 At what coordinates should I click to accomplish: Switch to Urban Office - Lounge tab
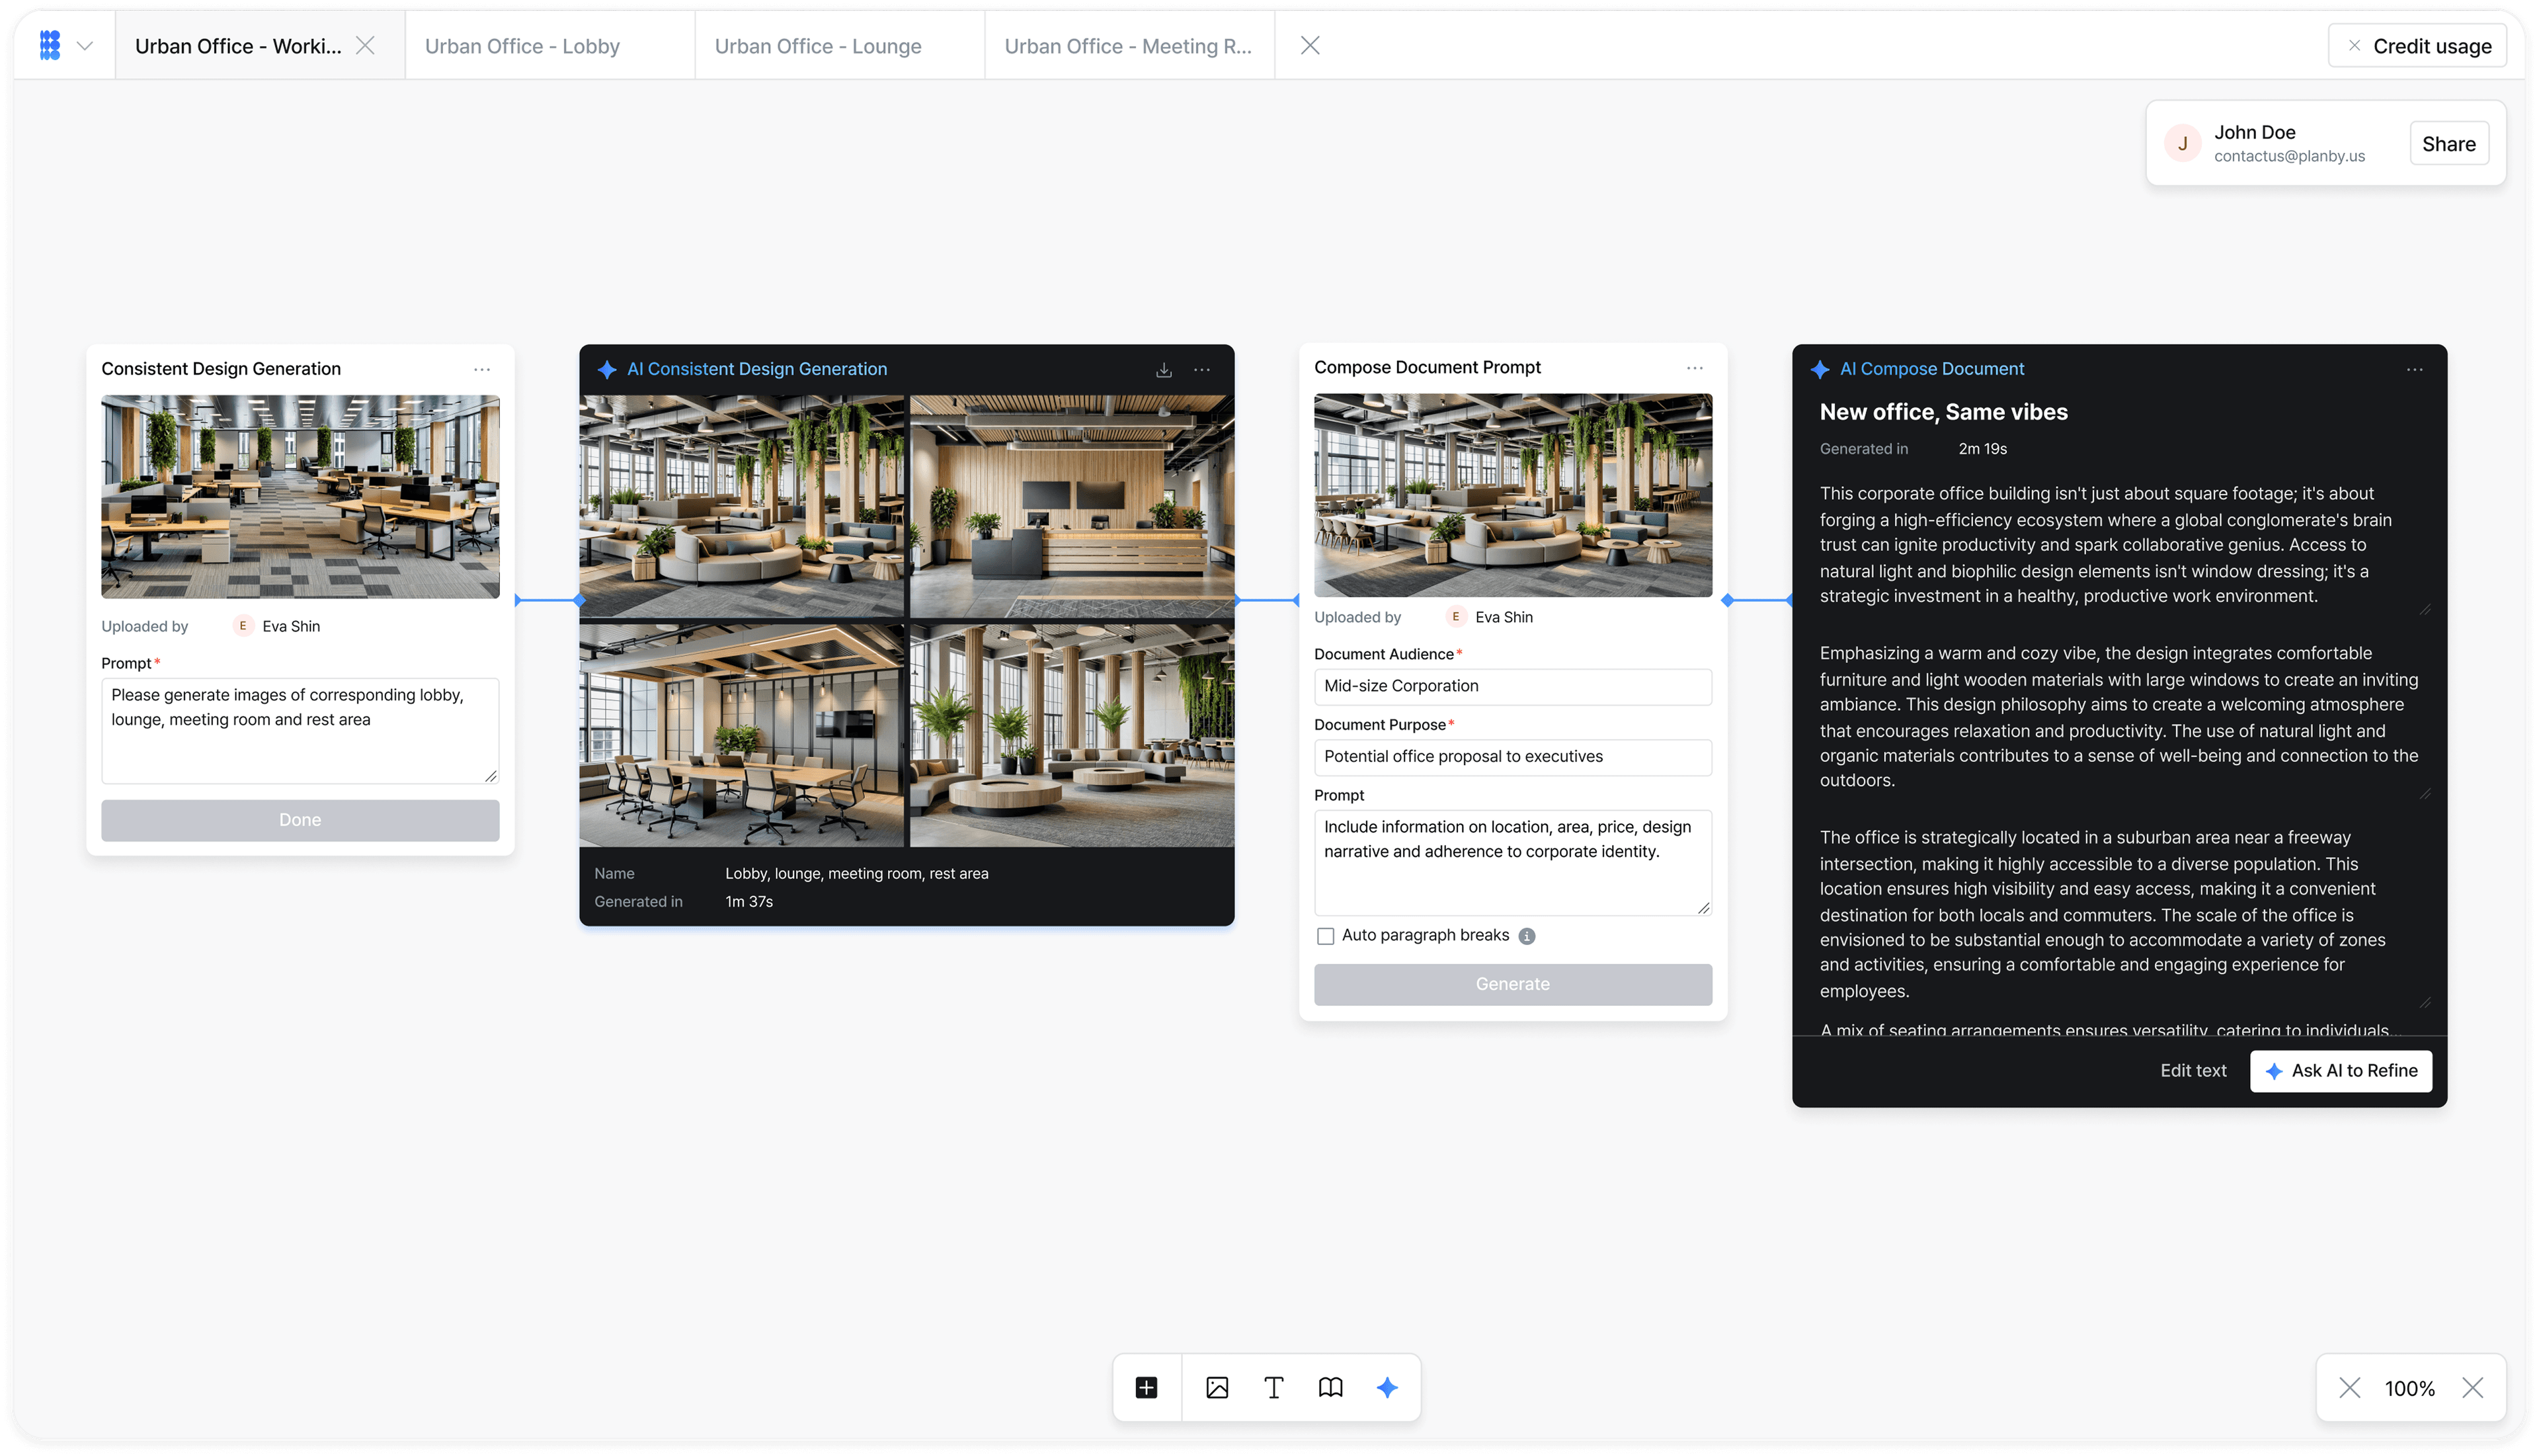818,46
